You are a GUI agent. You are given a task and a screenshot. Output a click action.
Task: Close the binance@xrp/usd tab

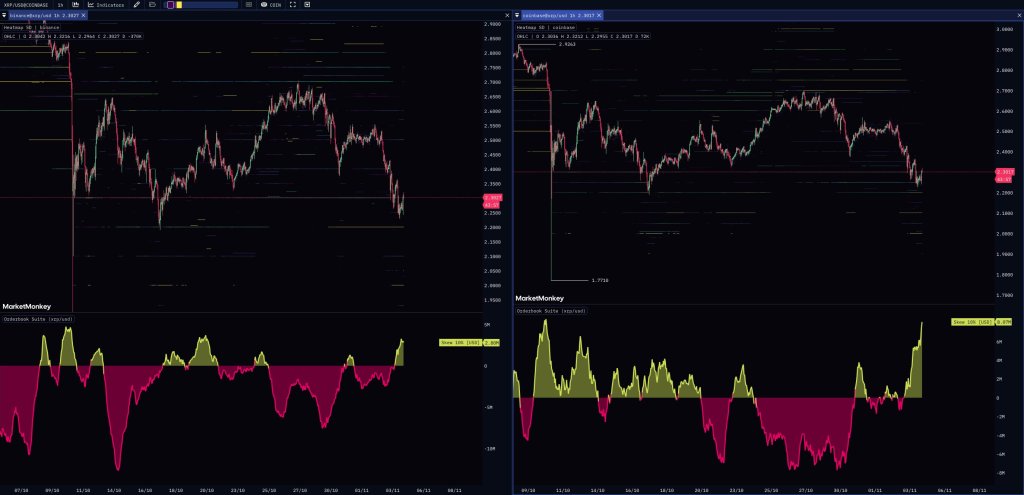(x=83, y=16)
